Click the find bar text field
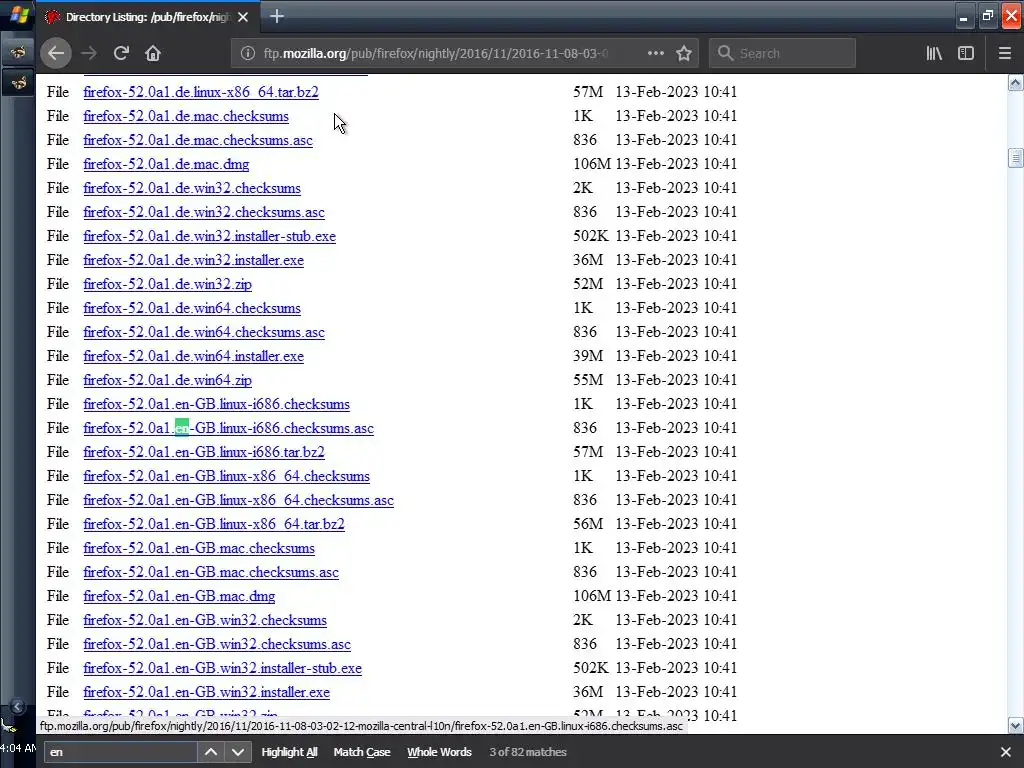This screenshot has width=1024, height=768. click(121, 752)
